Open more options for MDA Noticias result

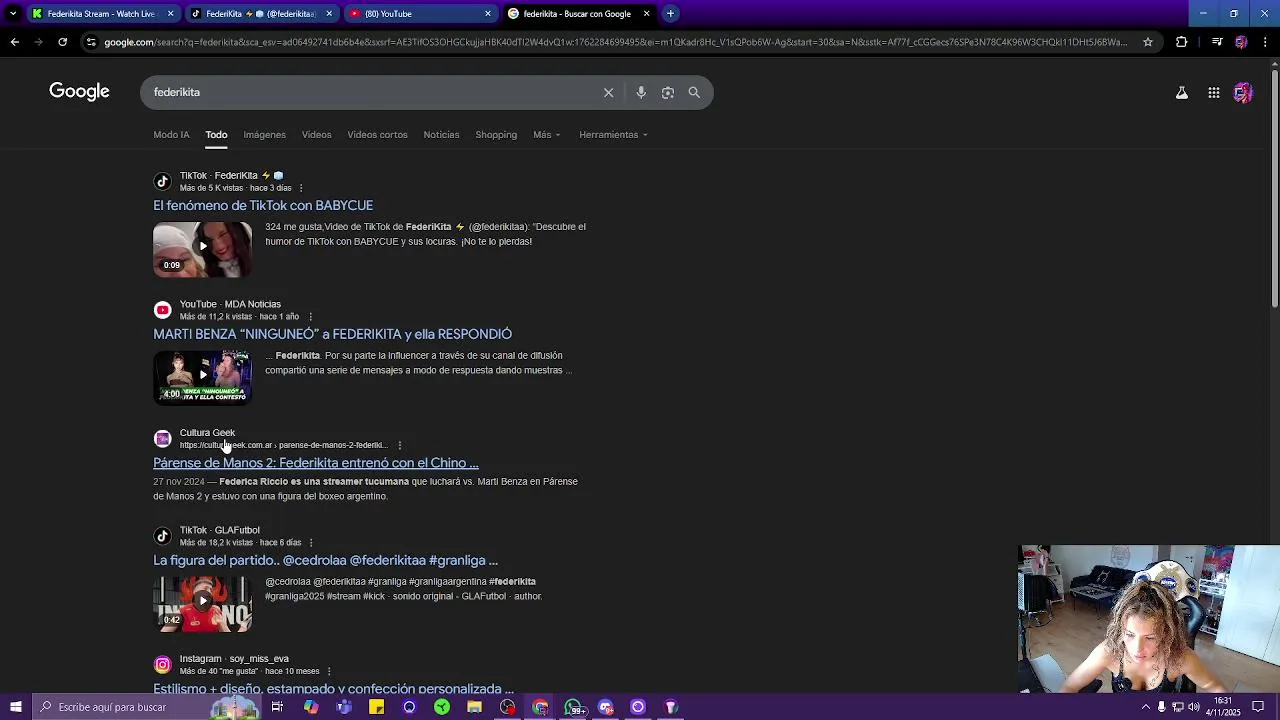(311, 317)
